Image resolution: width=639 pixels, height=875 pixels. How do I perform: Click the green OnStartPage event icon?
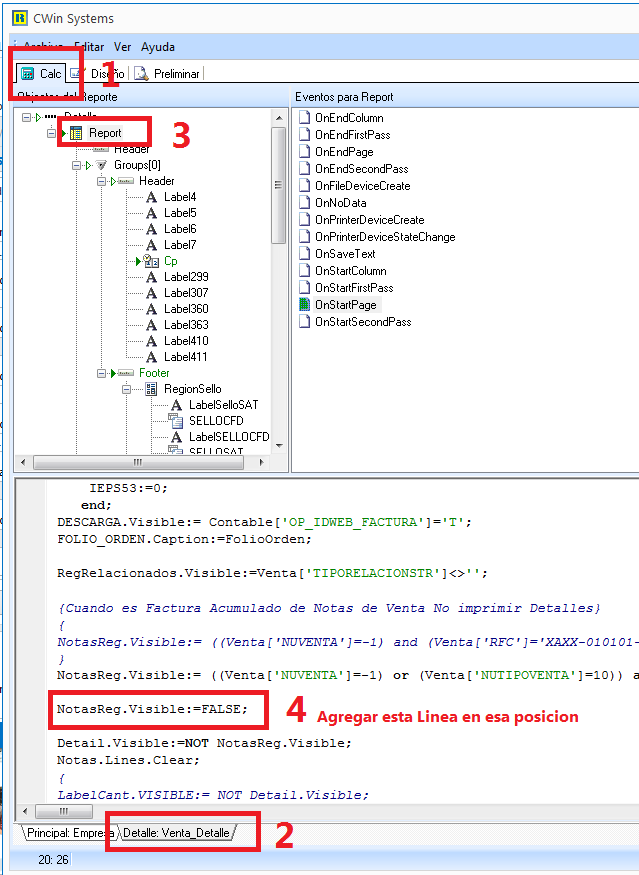pyautogui.click(x=304, y=305)
